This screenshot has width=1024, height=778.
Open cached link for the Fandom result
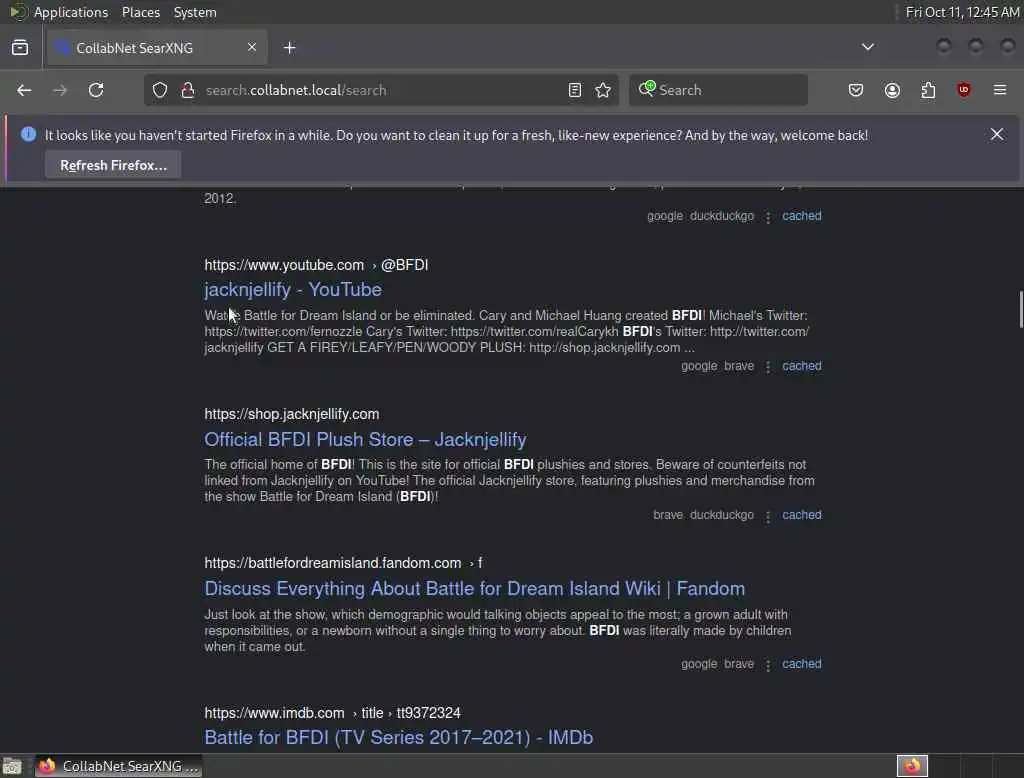pyautogui.click(x=801, y=664)
